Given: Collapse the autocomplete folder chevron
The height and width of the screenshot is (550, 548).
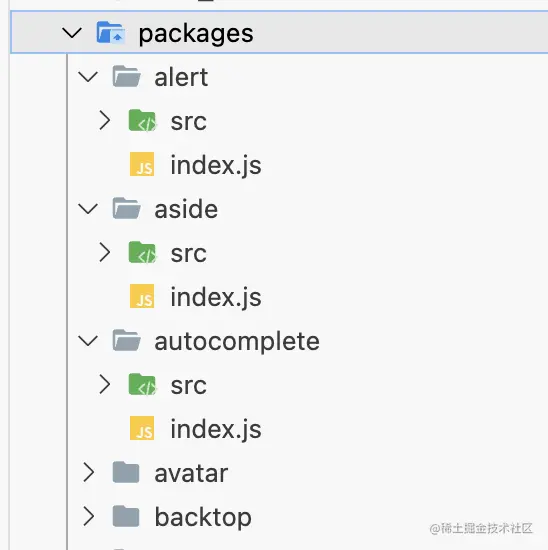Looking at the screenshot, I should pyautogui.click(x=88, y=341).
